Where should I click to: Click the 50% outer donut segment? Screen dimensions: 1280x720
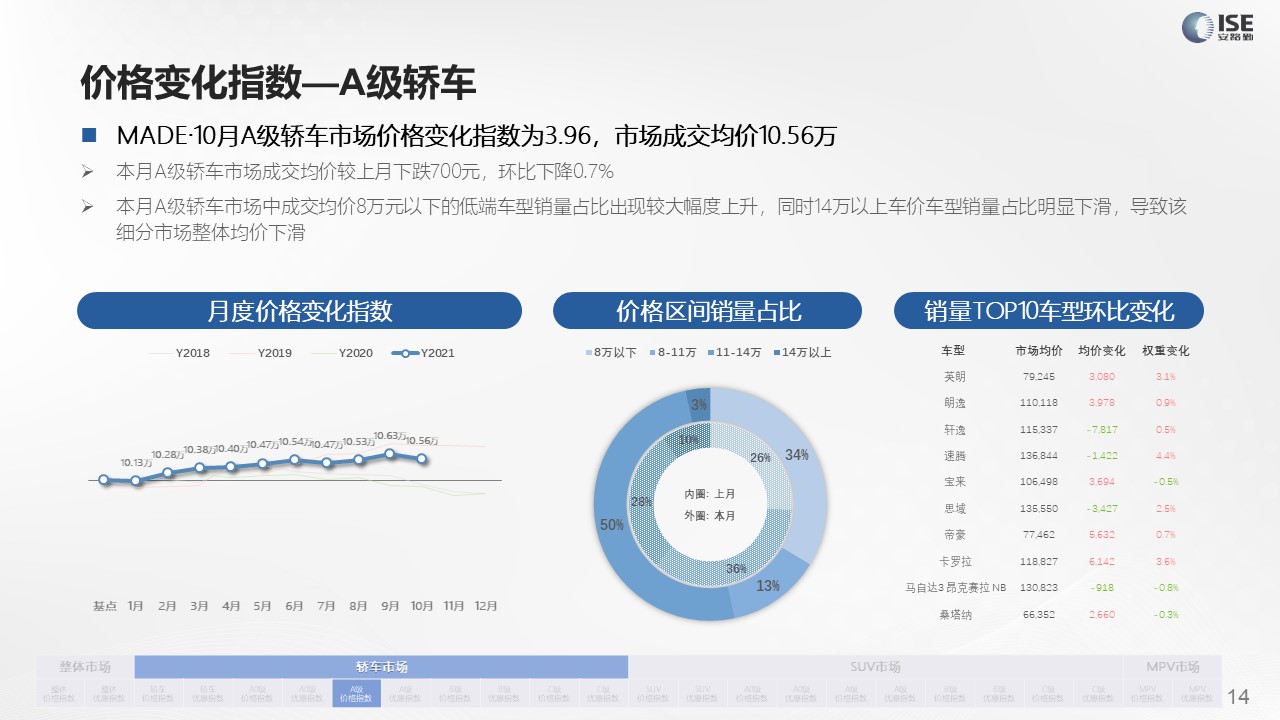pyautogui.click(x=608, y=524)
